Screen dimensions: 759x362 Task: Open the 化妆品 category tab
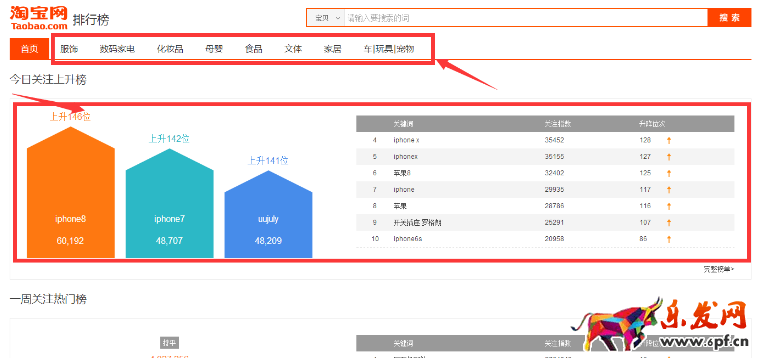point(170,49)
